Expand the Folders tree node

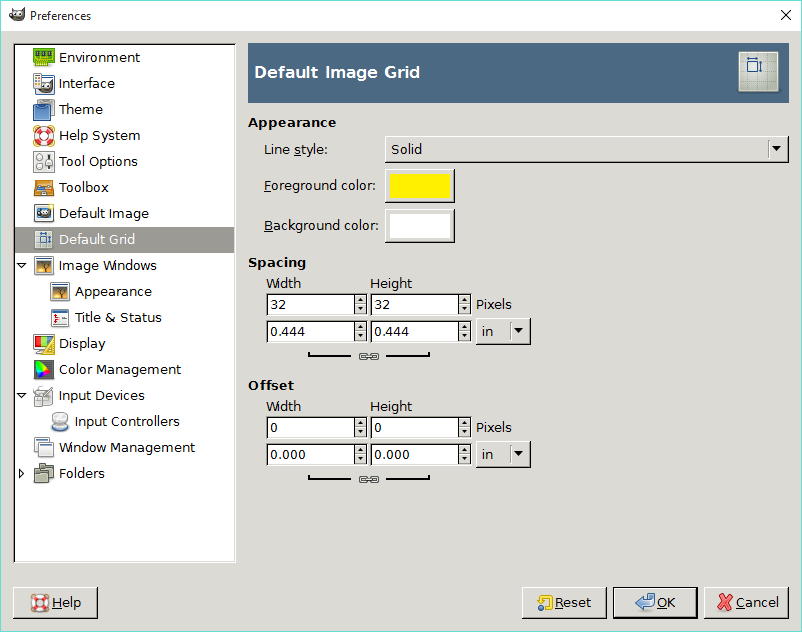point(21,473)
